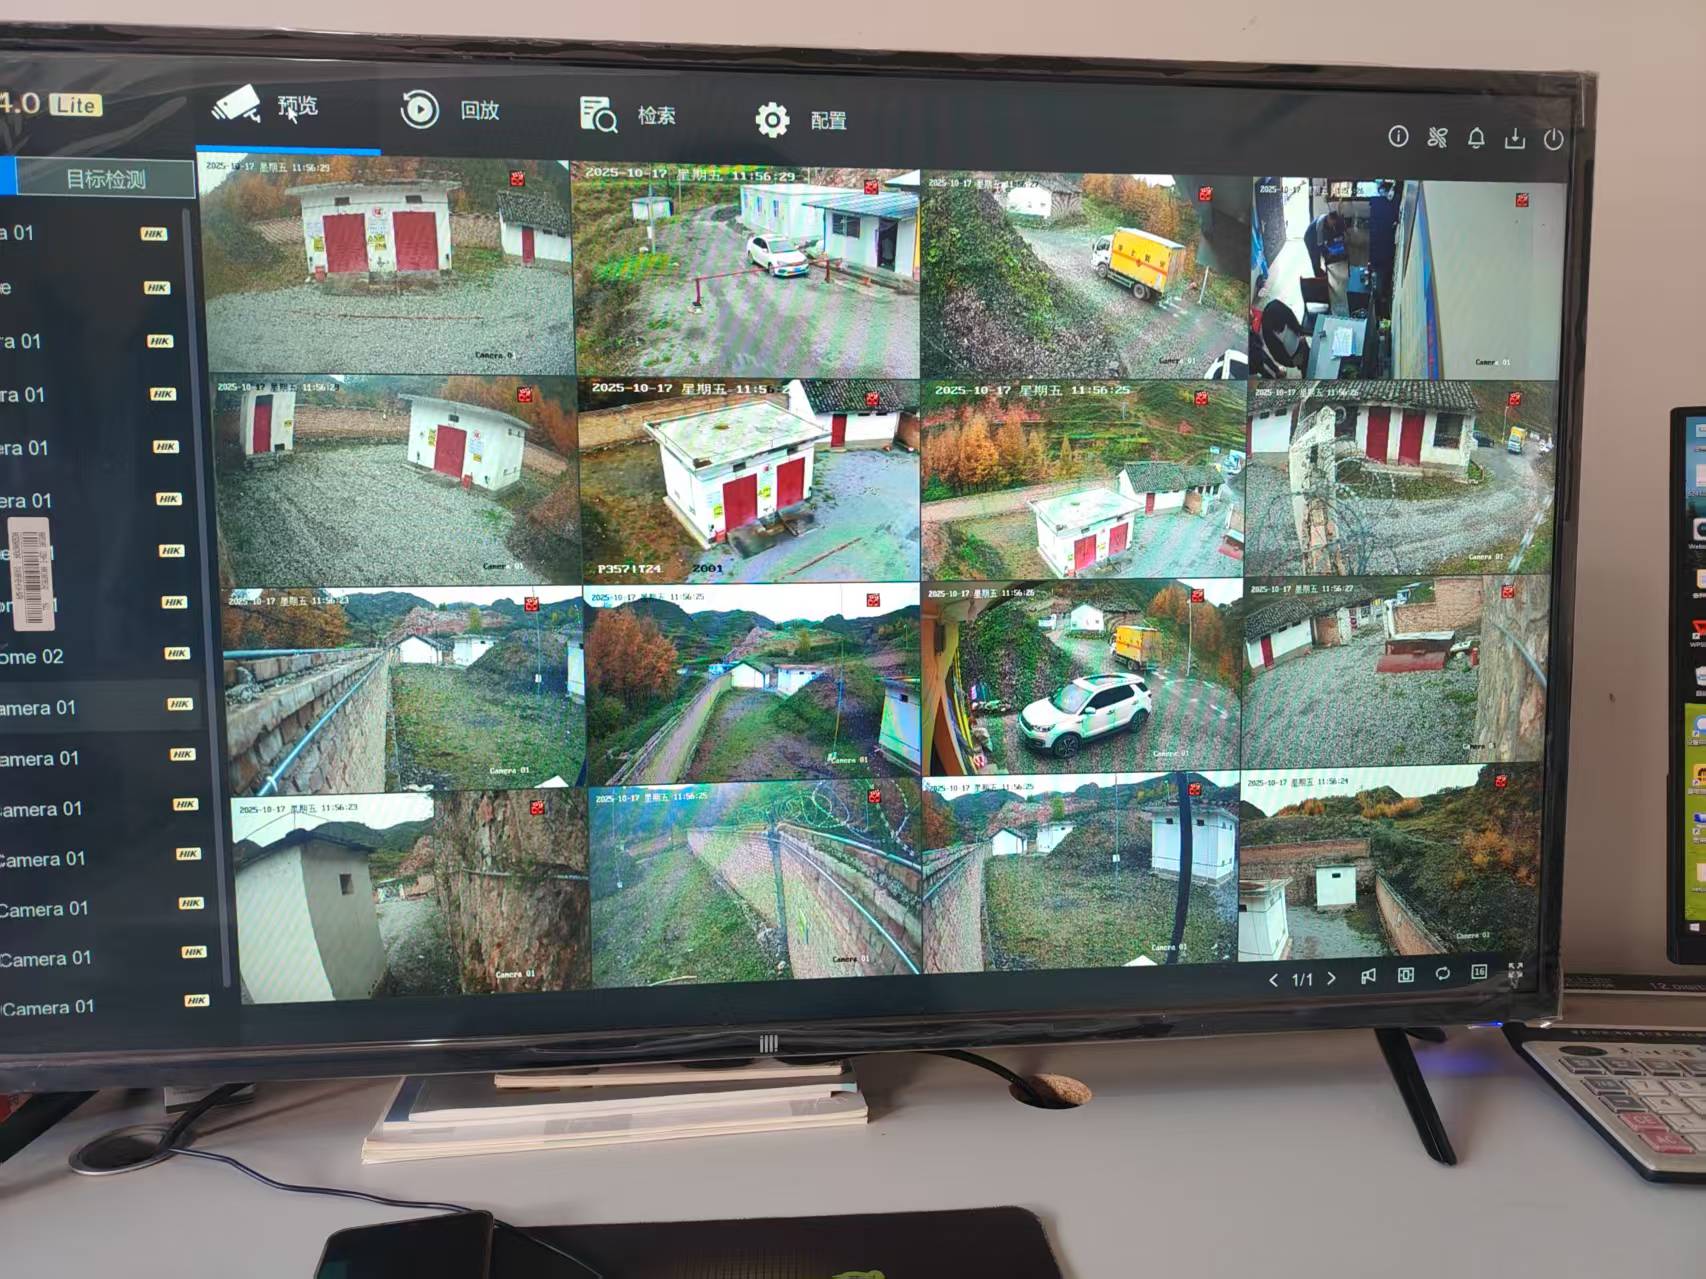1706x1279 pixels.
Task: Click the 预览 camera icon
Action: tap(236, 104)
